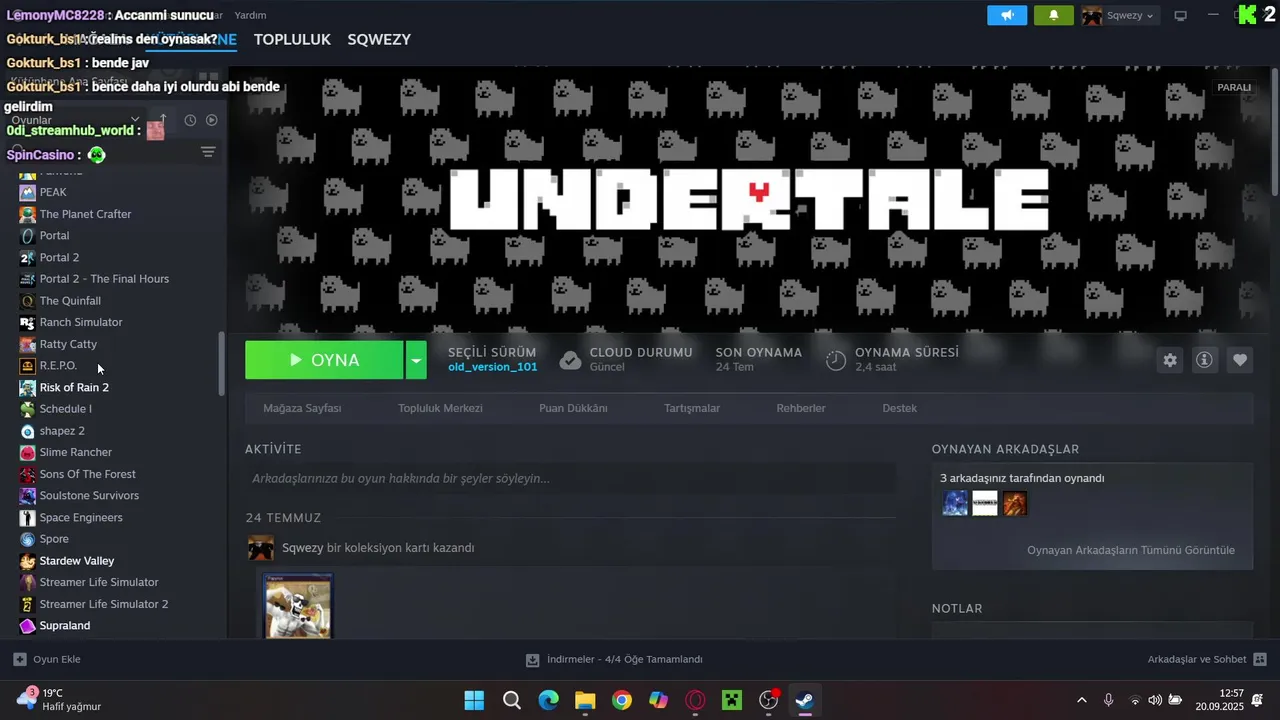Open the Rehberler tab
The width and height of the screenshot is (1280, 720).
pos(801,408)
